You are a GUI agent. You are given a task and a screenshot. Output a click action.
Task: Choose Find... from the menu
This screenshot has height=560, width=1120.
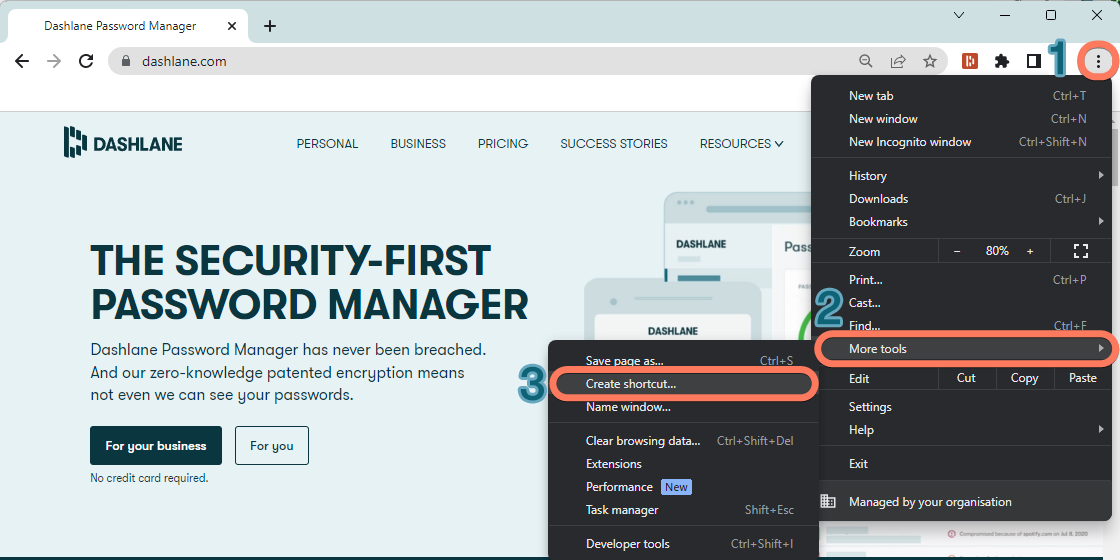coord(961,326)
